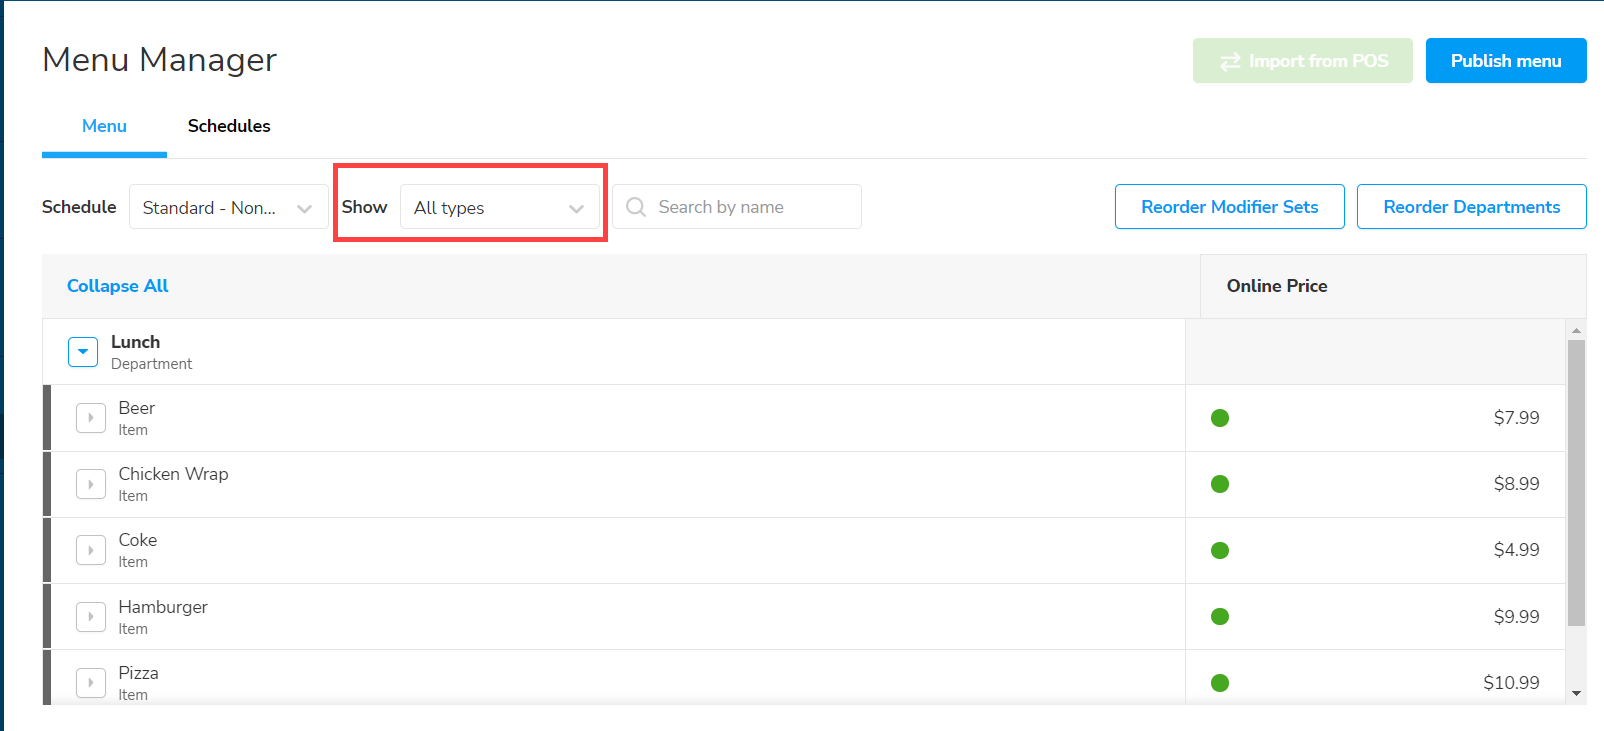The image size is (1604, 731).
Task: Click the magnifier icon in search box
Action: coord(636,207)
